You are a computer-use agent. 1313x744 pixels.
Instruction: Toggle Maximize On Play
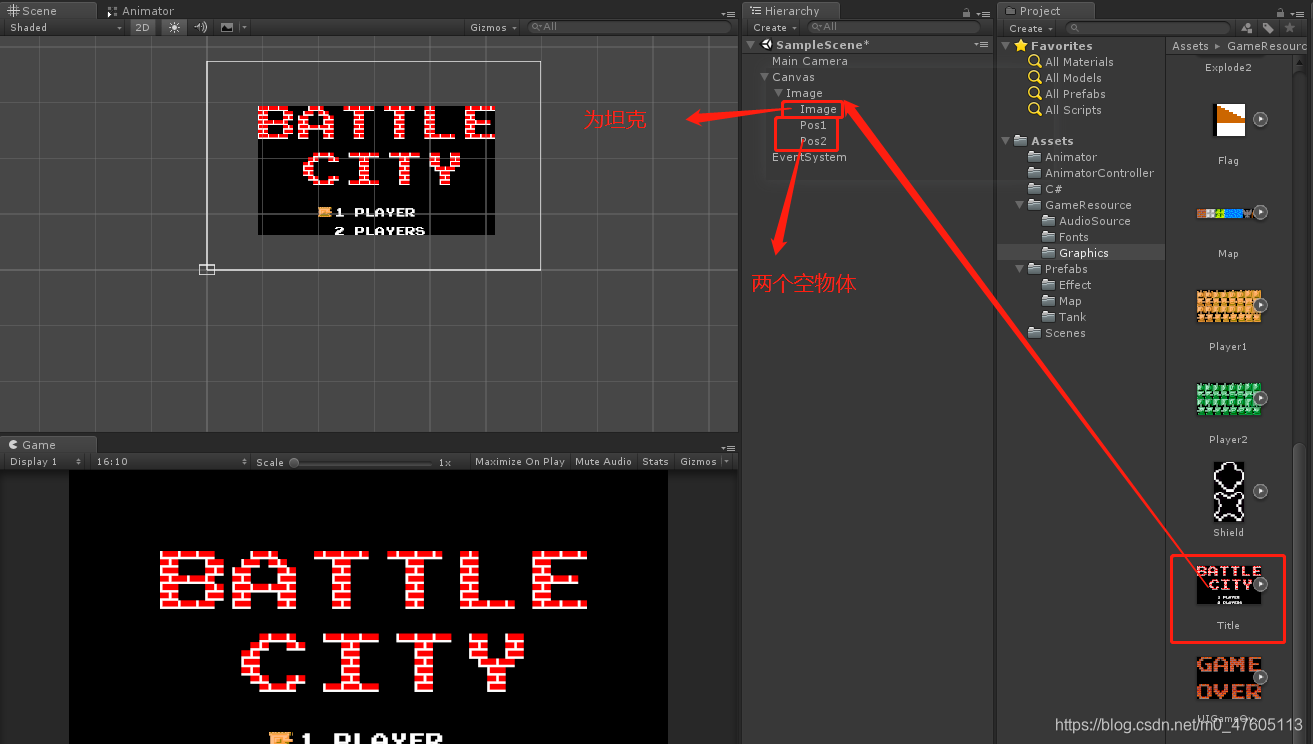click(520, 462)
